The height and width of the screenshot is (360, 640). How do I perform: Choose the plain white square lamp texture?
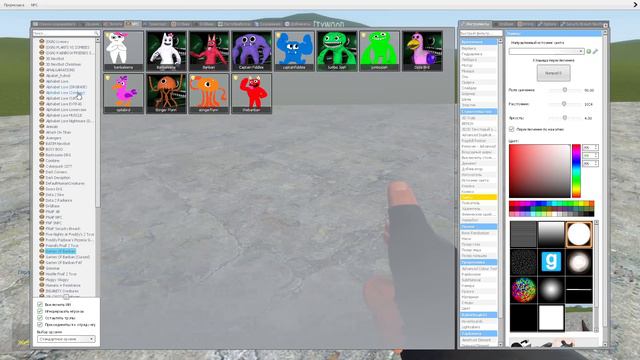551,318
